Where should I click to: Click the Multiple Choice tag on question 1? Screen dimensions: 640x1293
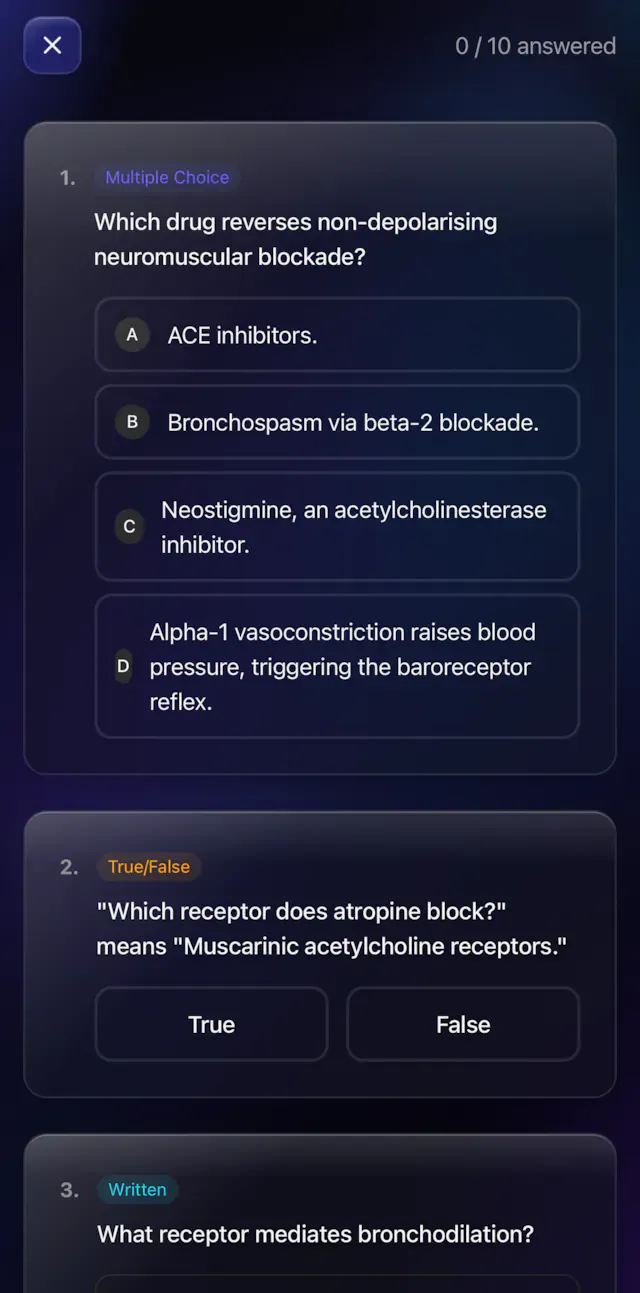pos(167,177)
